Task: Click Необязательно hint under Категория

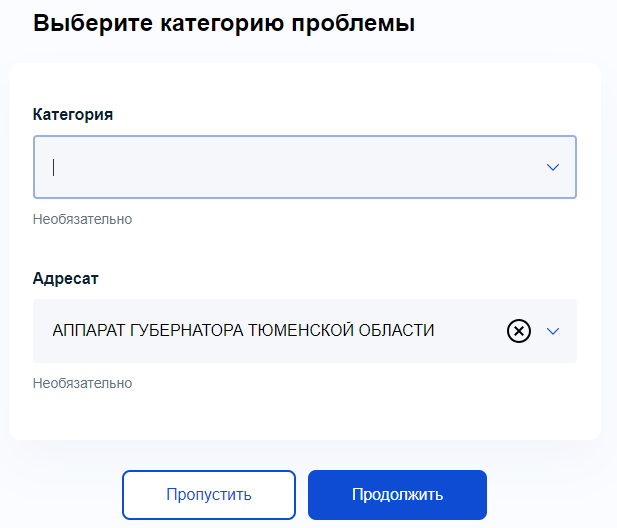Action: tap(82, 219)
